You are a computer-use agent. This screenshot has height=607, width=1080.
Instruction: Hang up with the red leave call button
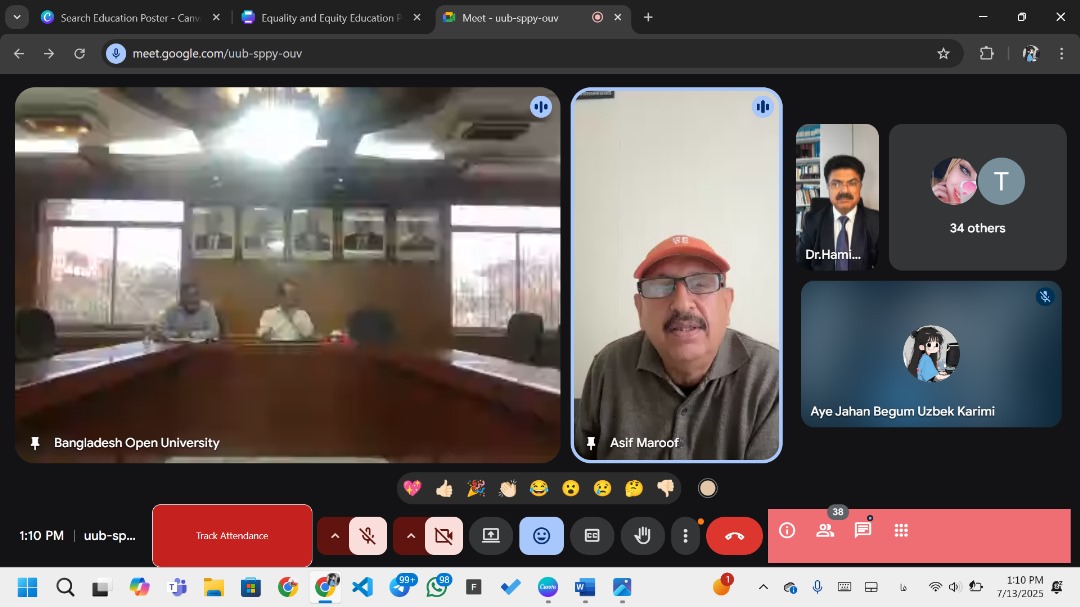734,536
